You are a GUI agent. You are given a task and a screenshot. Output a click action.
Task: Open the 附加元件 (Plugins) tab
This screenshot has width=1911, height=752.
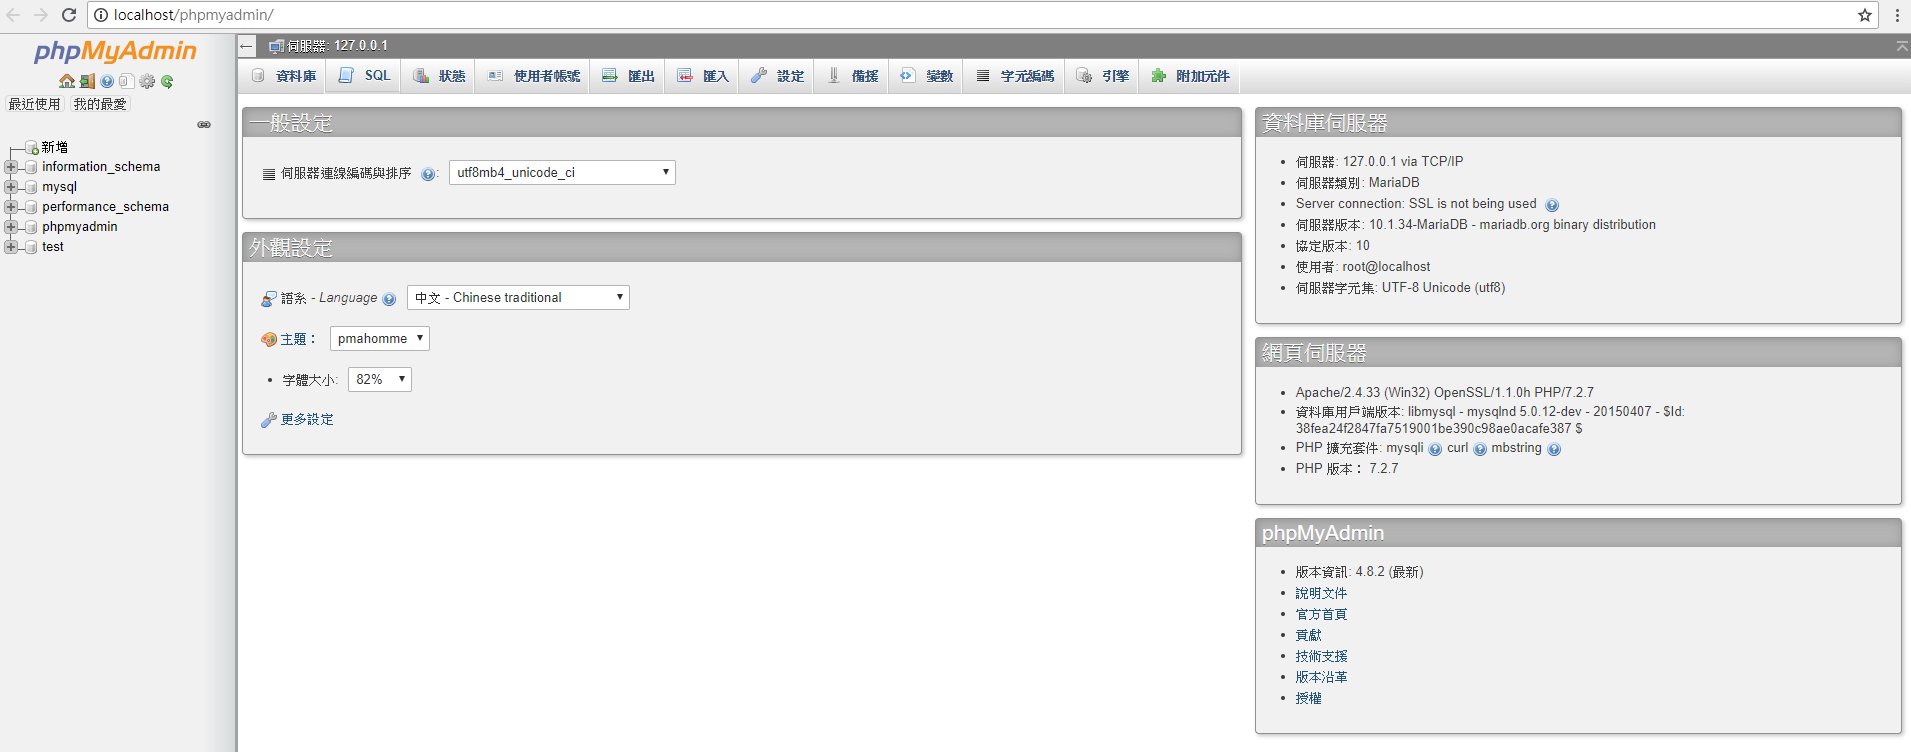tap(1190, 76)
